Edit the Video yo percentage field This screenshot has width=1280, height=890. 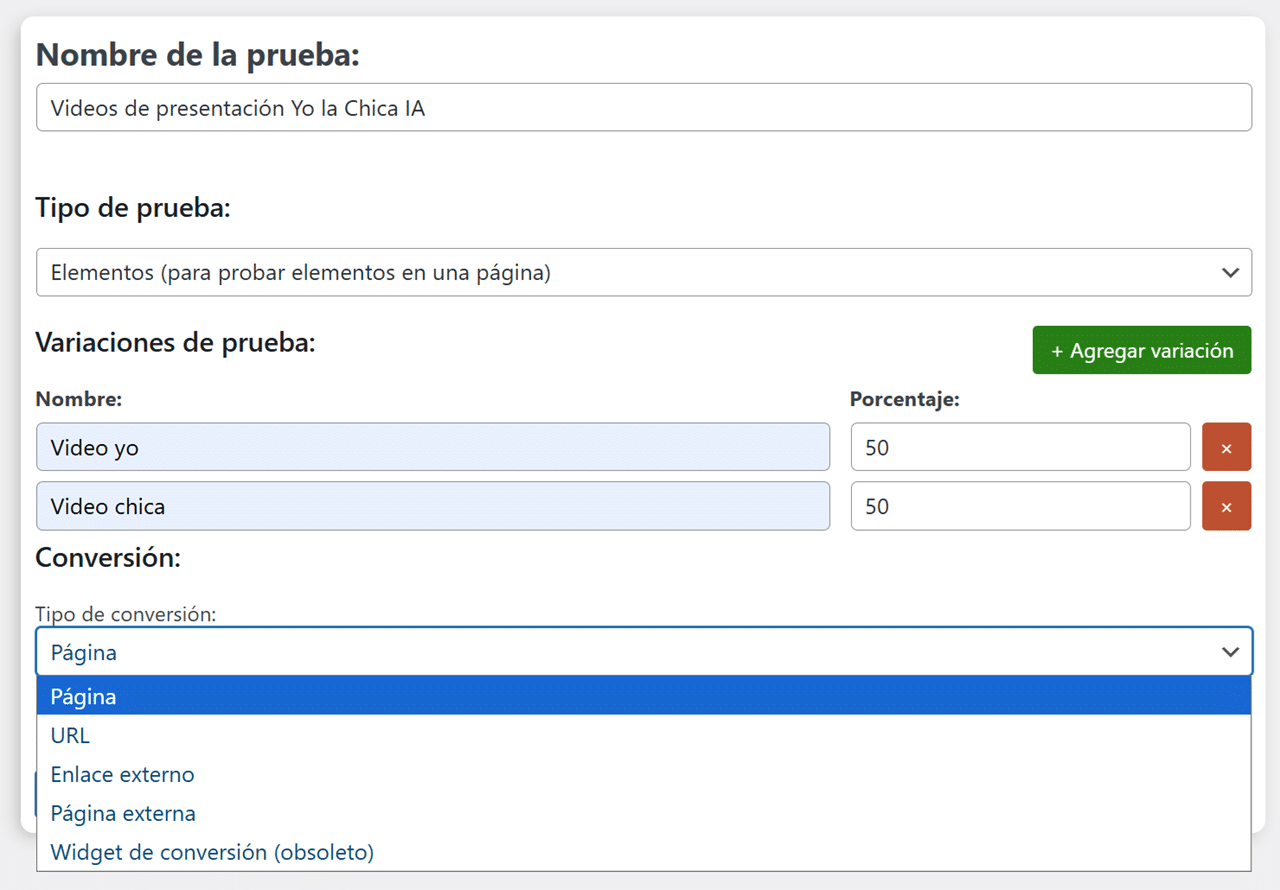click(1020, 447)
